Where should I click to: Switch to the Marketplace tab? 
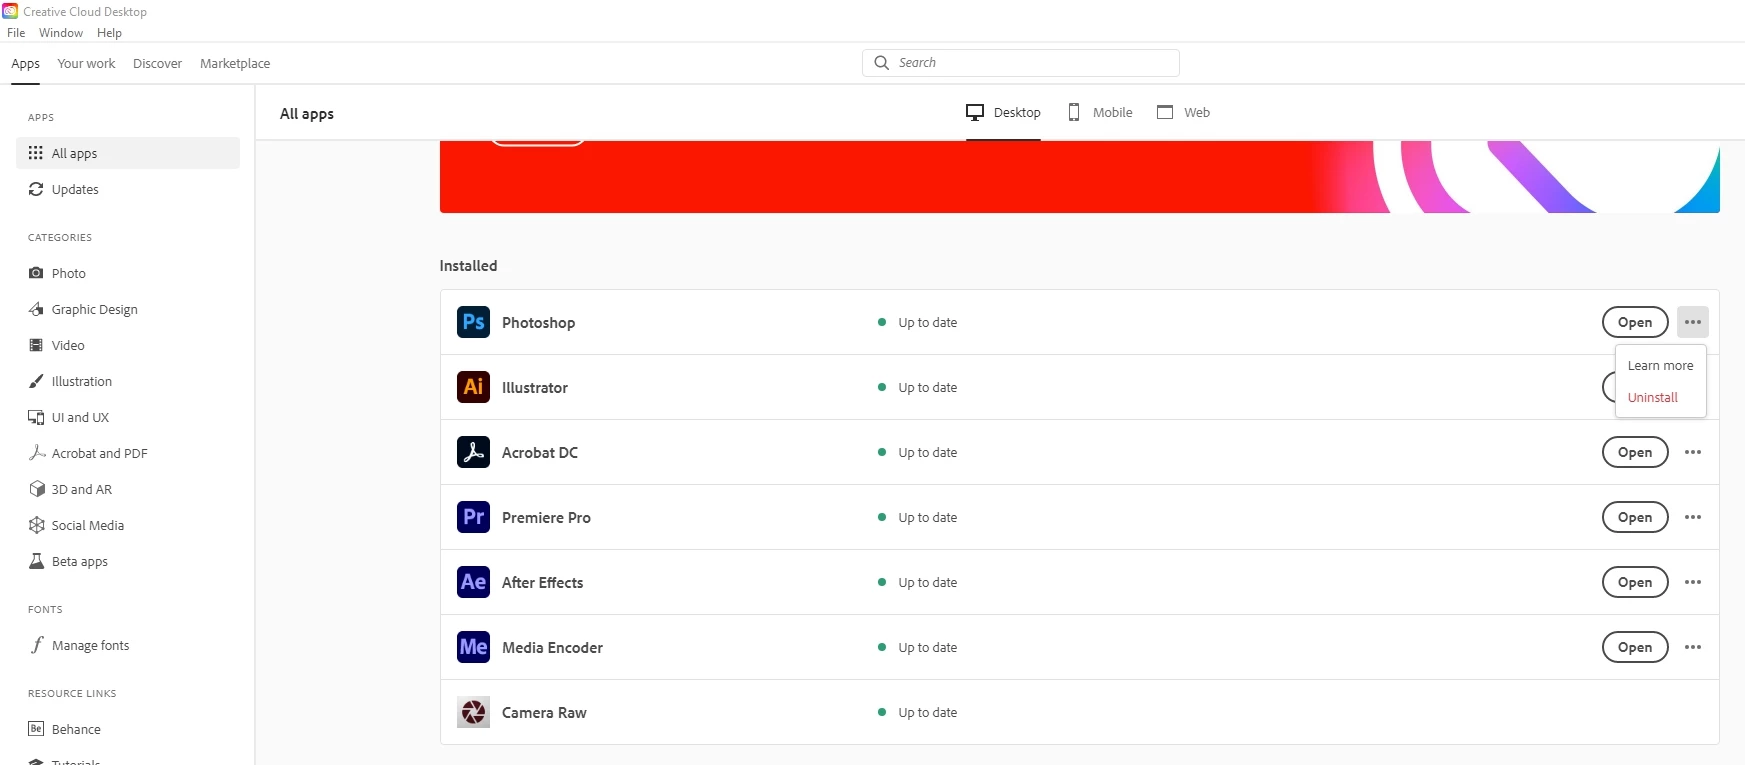click(x=235, y=63)
